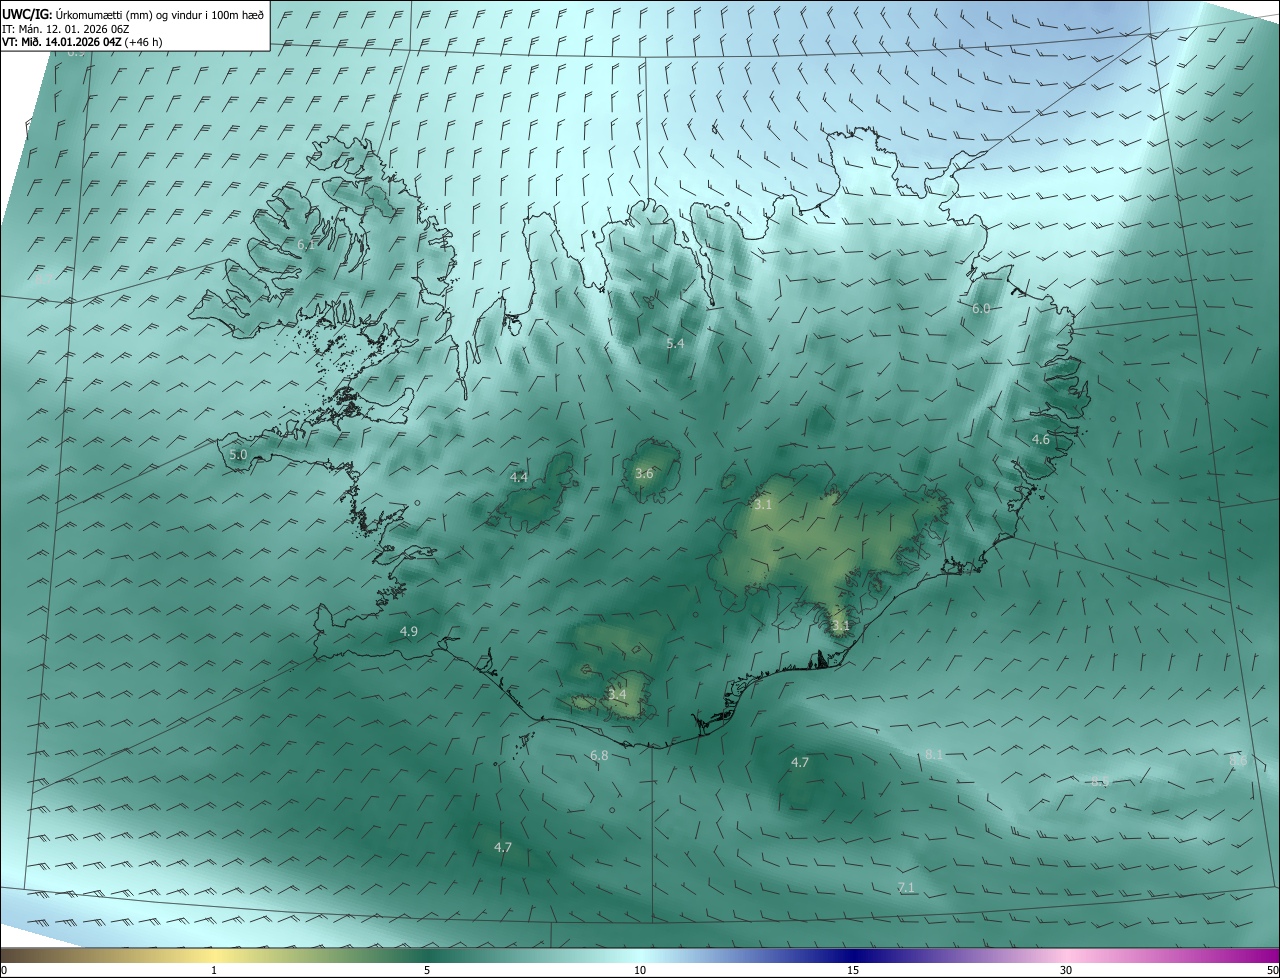1280x978 pixels.
Task: Click the 6.1 value over the Westfjords
Action: [x=306, y=244]
